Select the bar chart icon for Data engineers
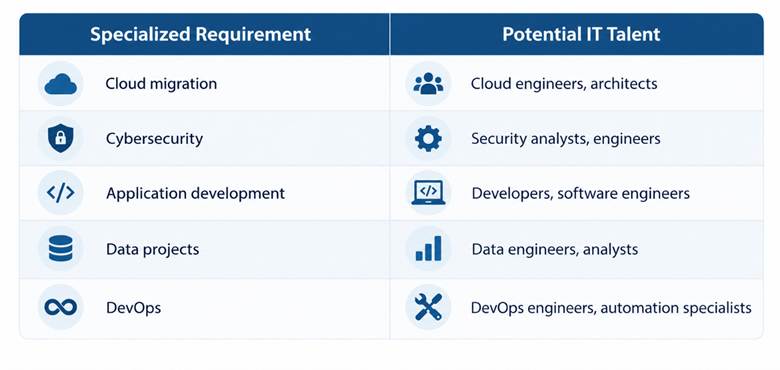780x370 pixels. (428, 249)
